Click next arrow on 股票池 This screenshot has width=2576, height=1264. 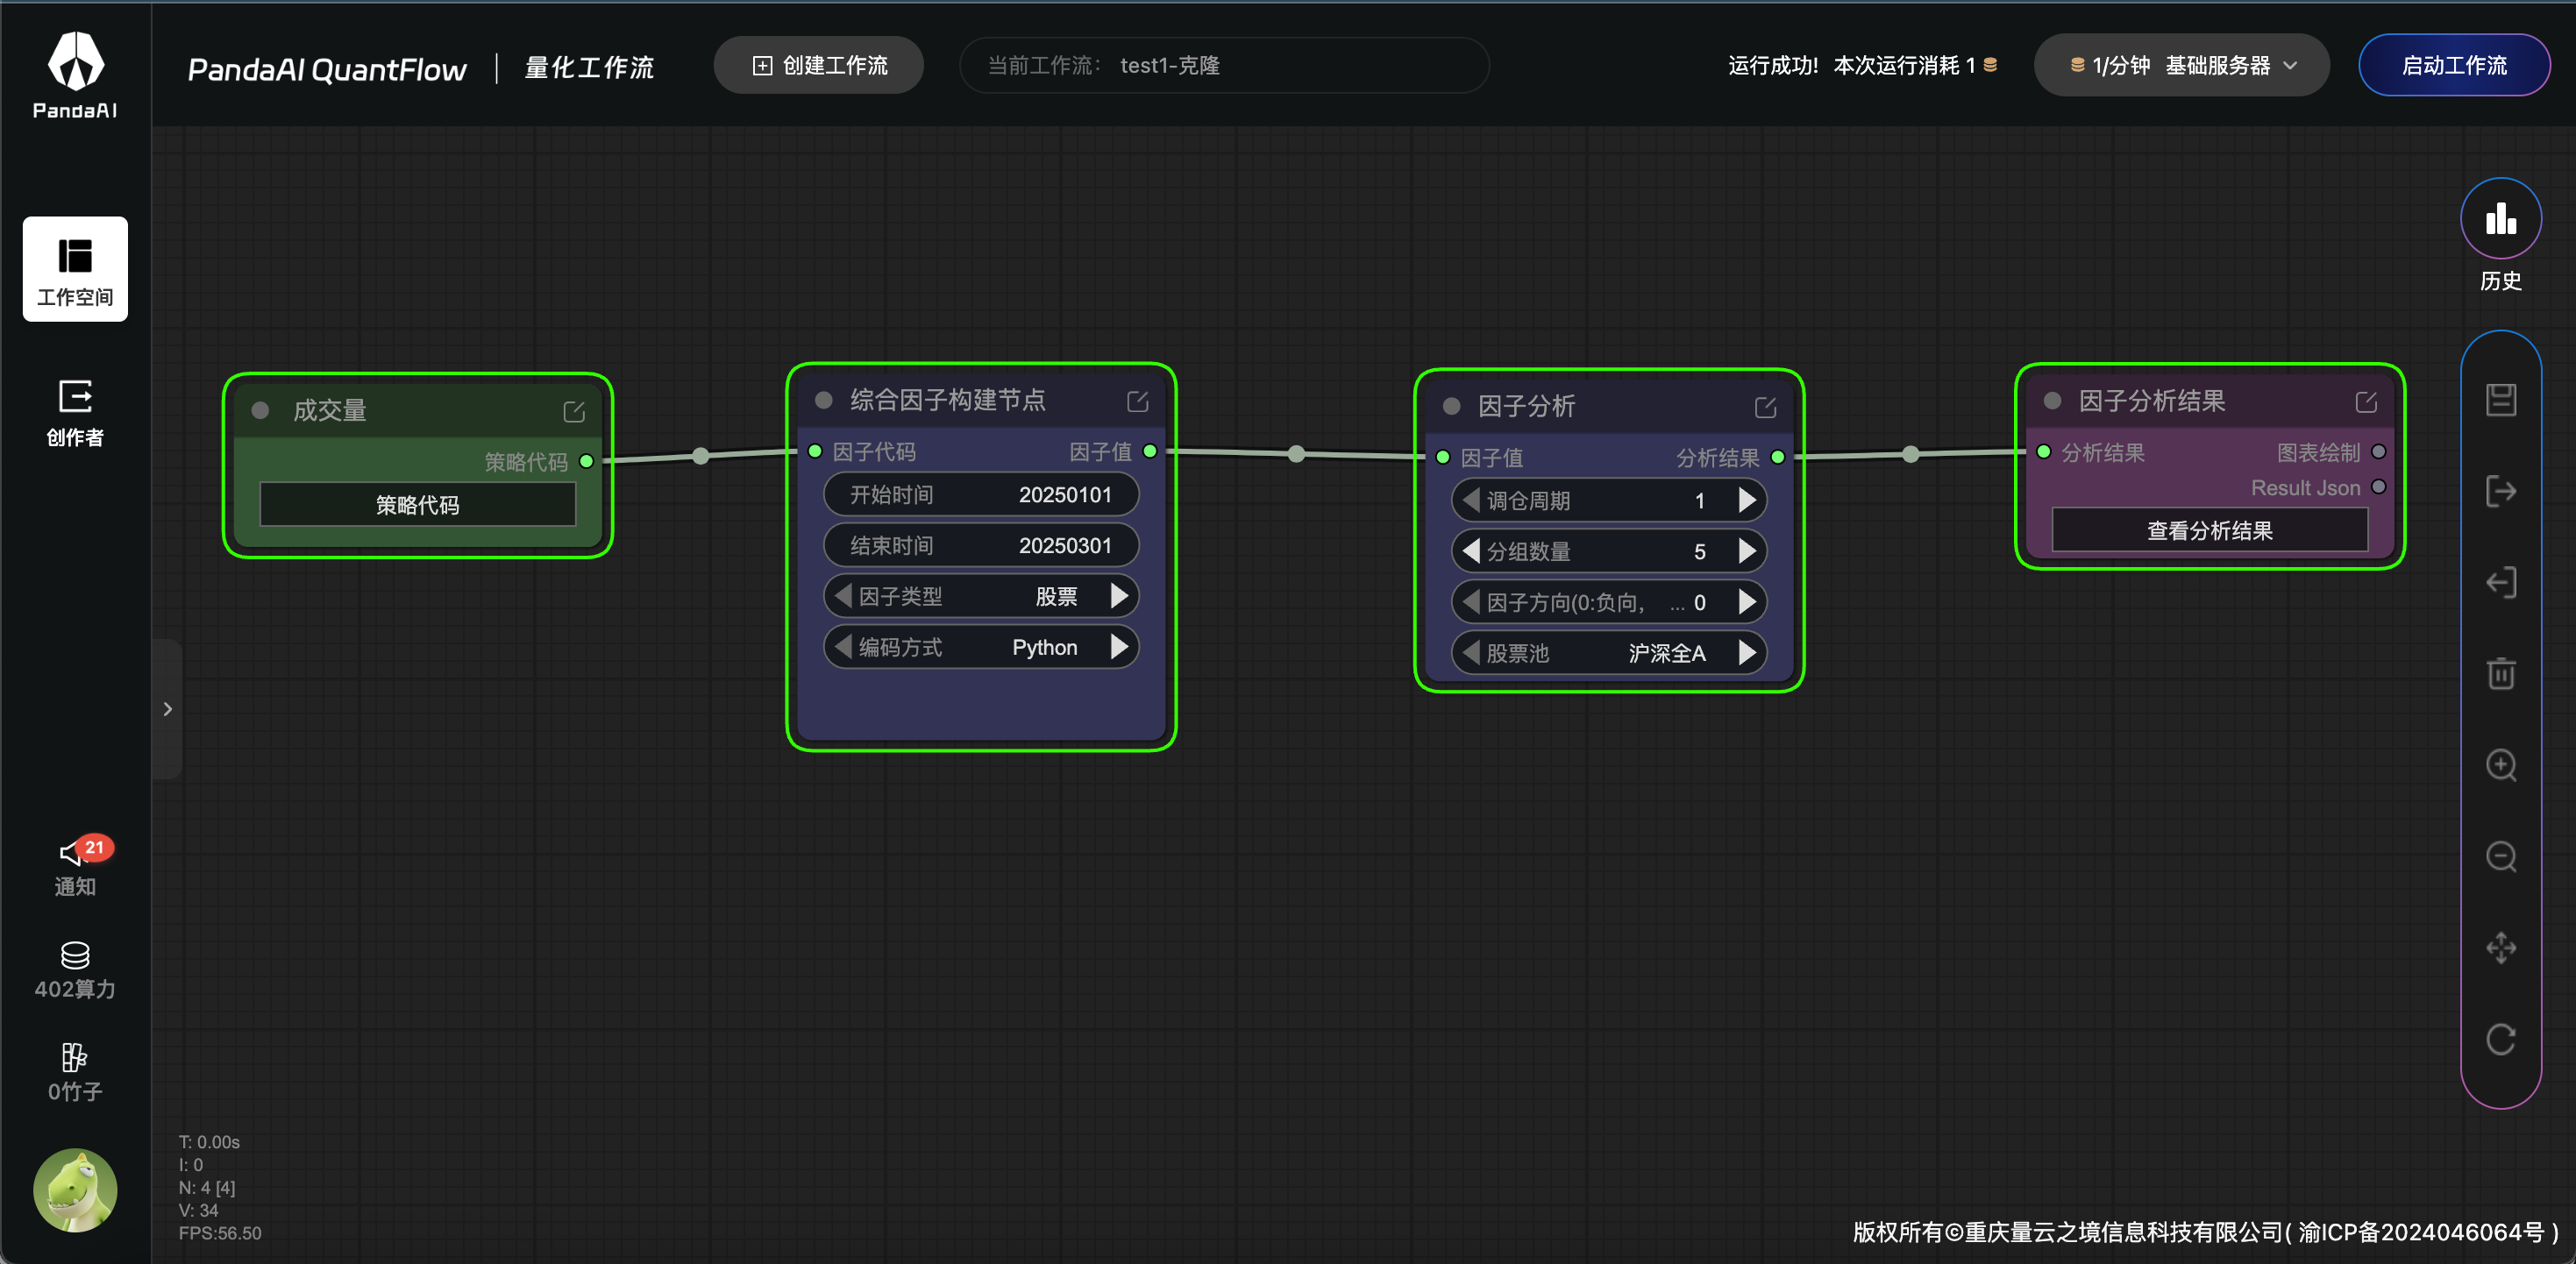click(1747, 653)
